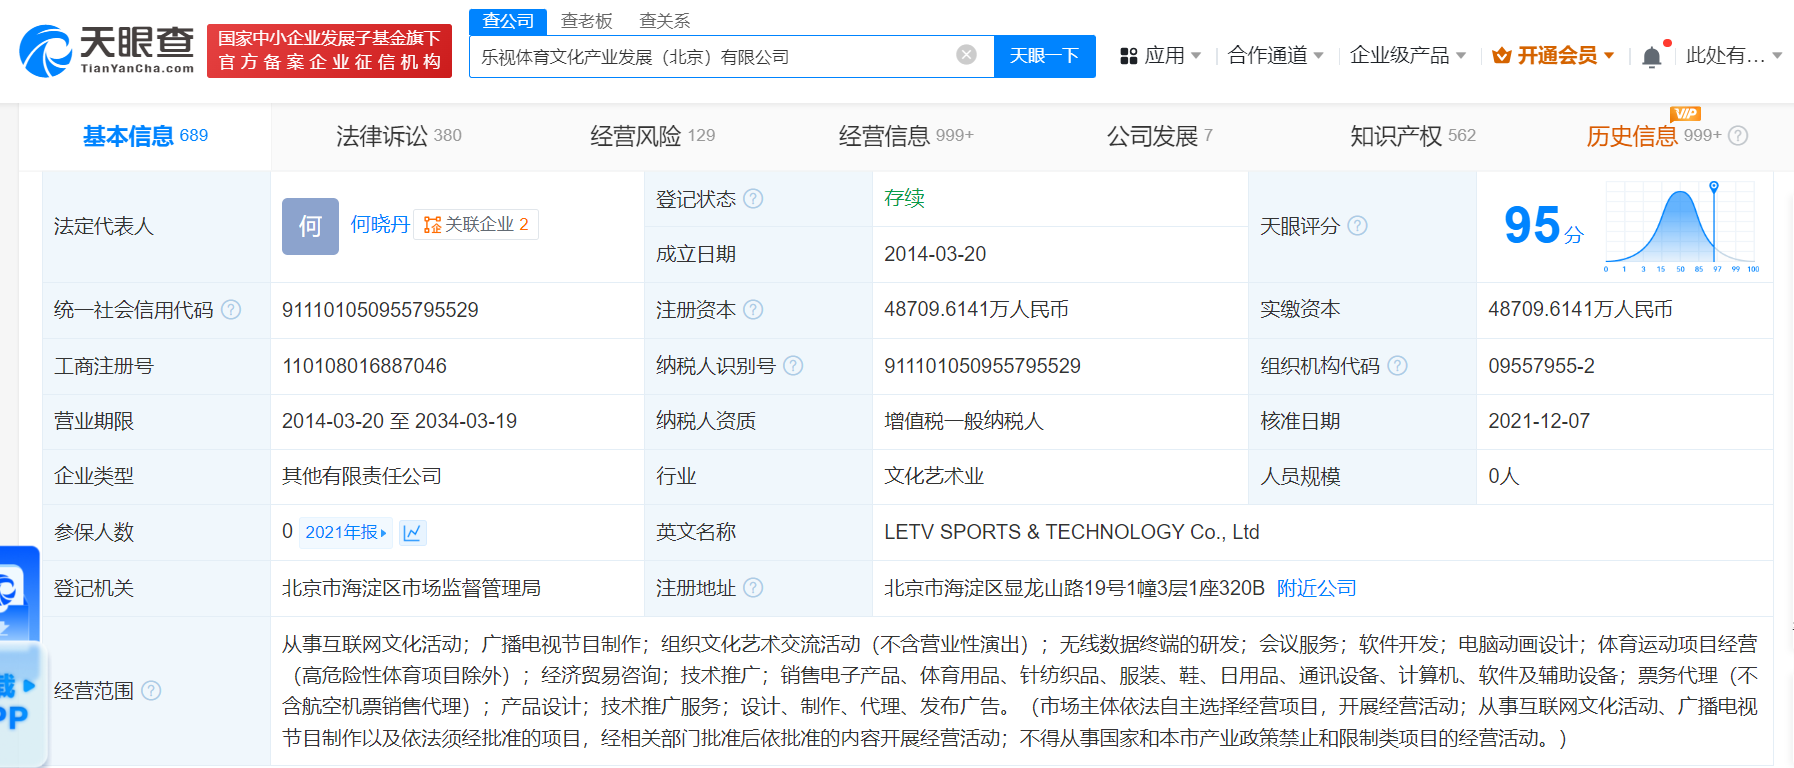Viewport: 1794px width, 768px height.
Task: Switch to the 公司发展 tab
Action: [x=1159, y=136]
